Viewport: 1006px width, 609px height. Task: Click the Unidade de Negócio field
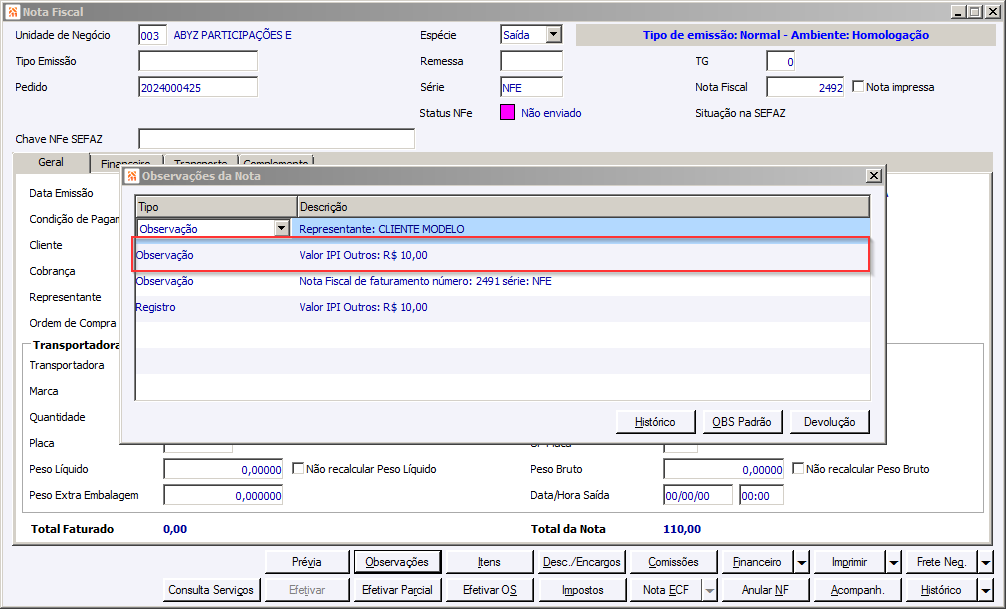click(x=153, y=35)
